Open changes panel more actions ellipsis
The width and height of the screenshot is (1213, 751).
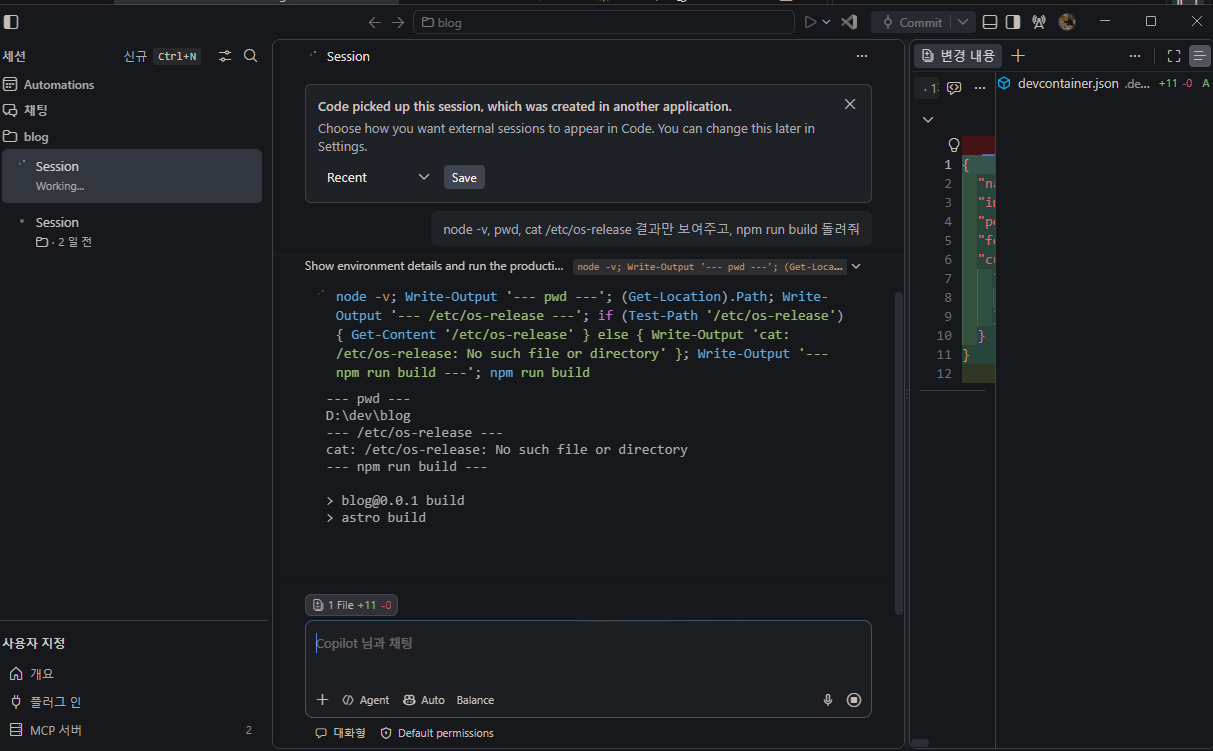(1135, 56)
